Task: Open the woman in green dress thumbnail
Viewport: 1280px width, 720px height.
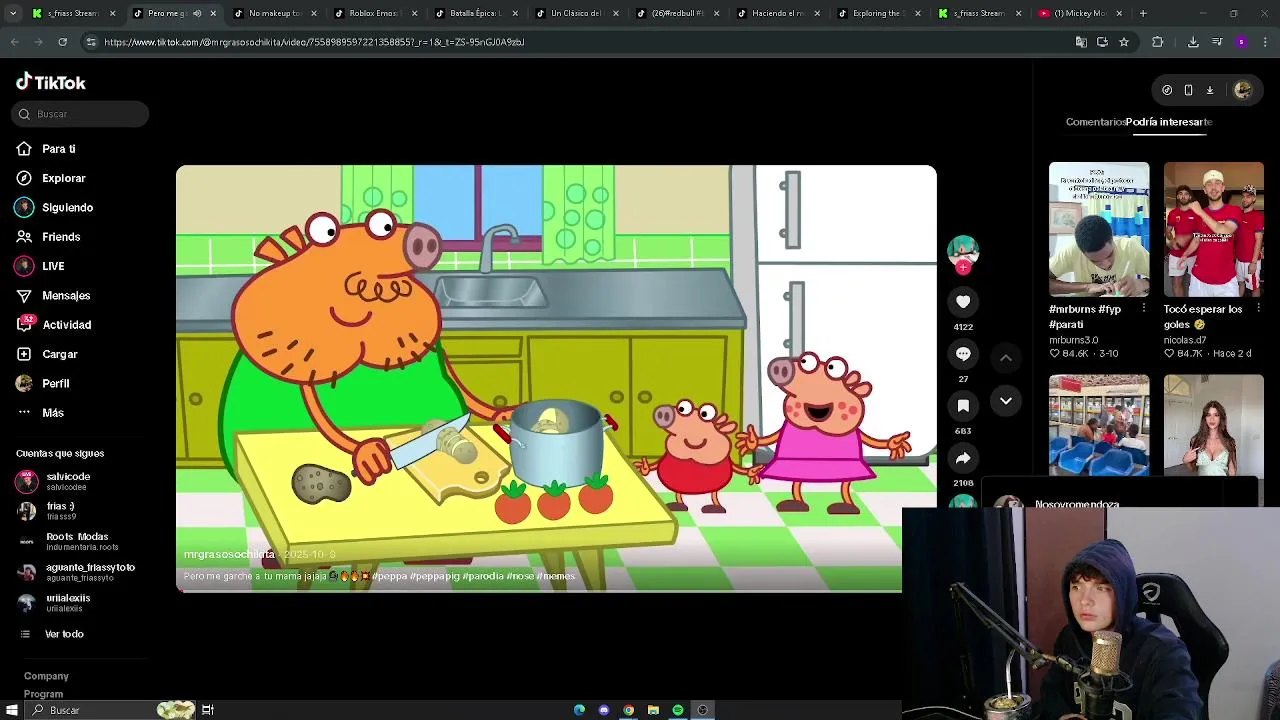Action: 1214,425
